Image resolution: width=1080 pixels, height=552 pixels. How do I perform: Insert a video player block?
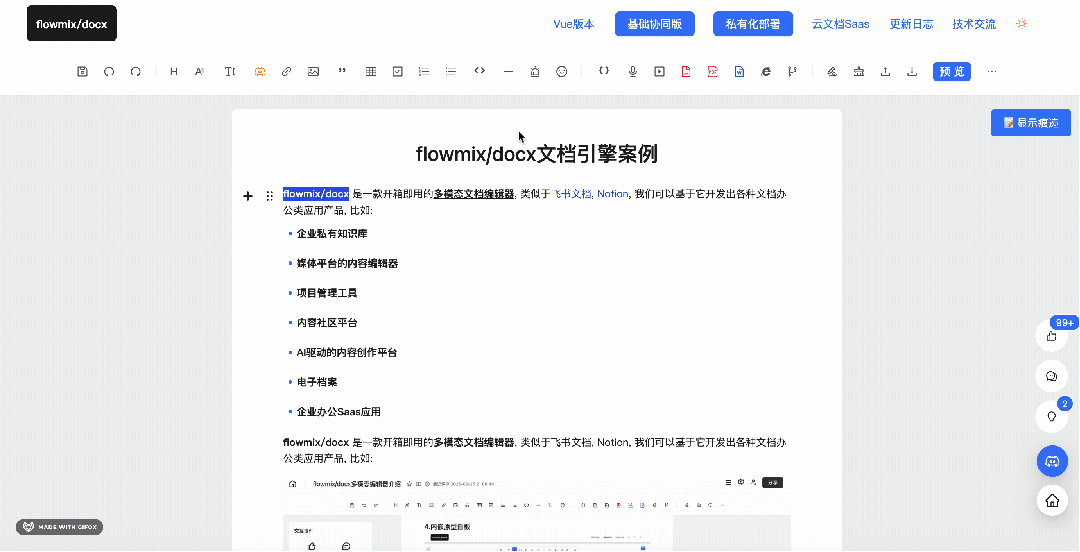pyautogui.click(x=659, y=71)
